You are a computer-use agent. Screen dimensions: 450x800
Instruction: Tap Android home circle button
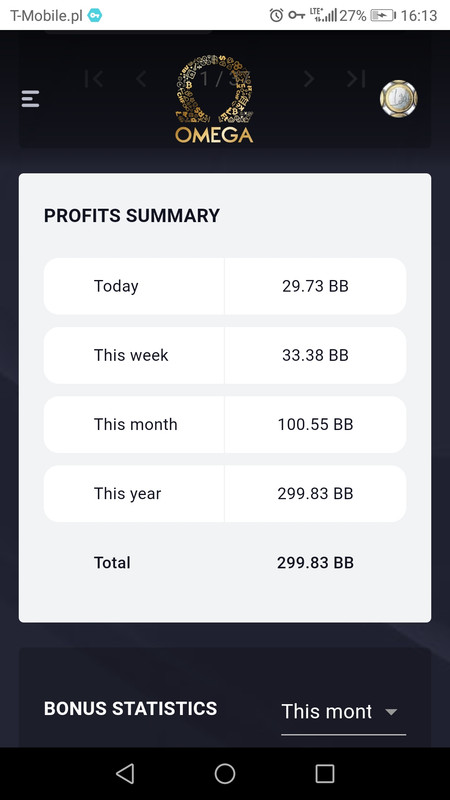click(x=225, y=773)
